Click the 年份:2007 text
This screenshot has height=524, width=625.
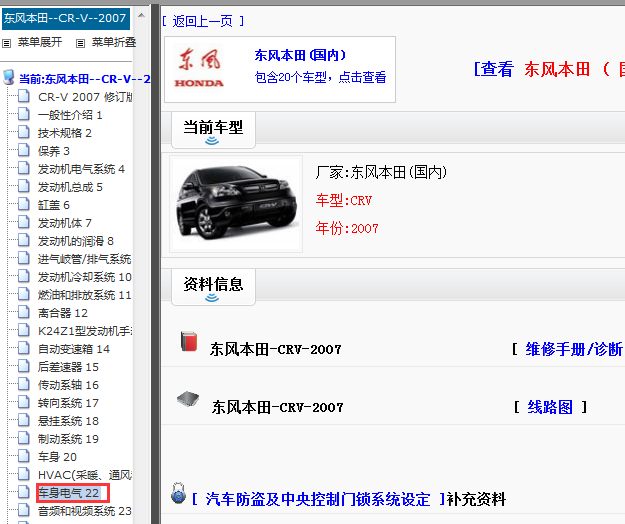pos(347,228)
